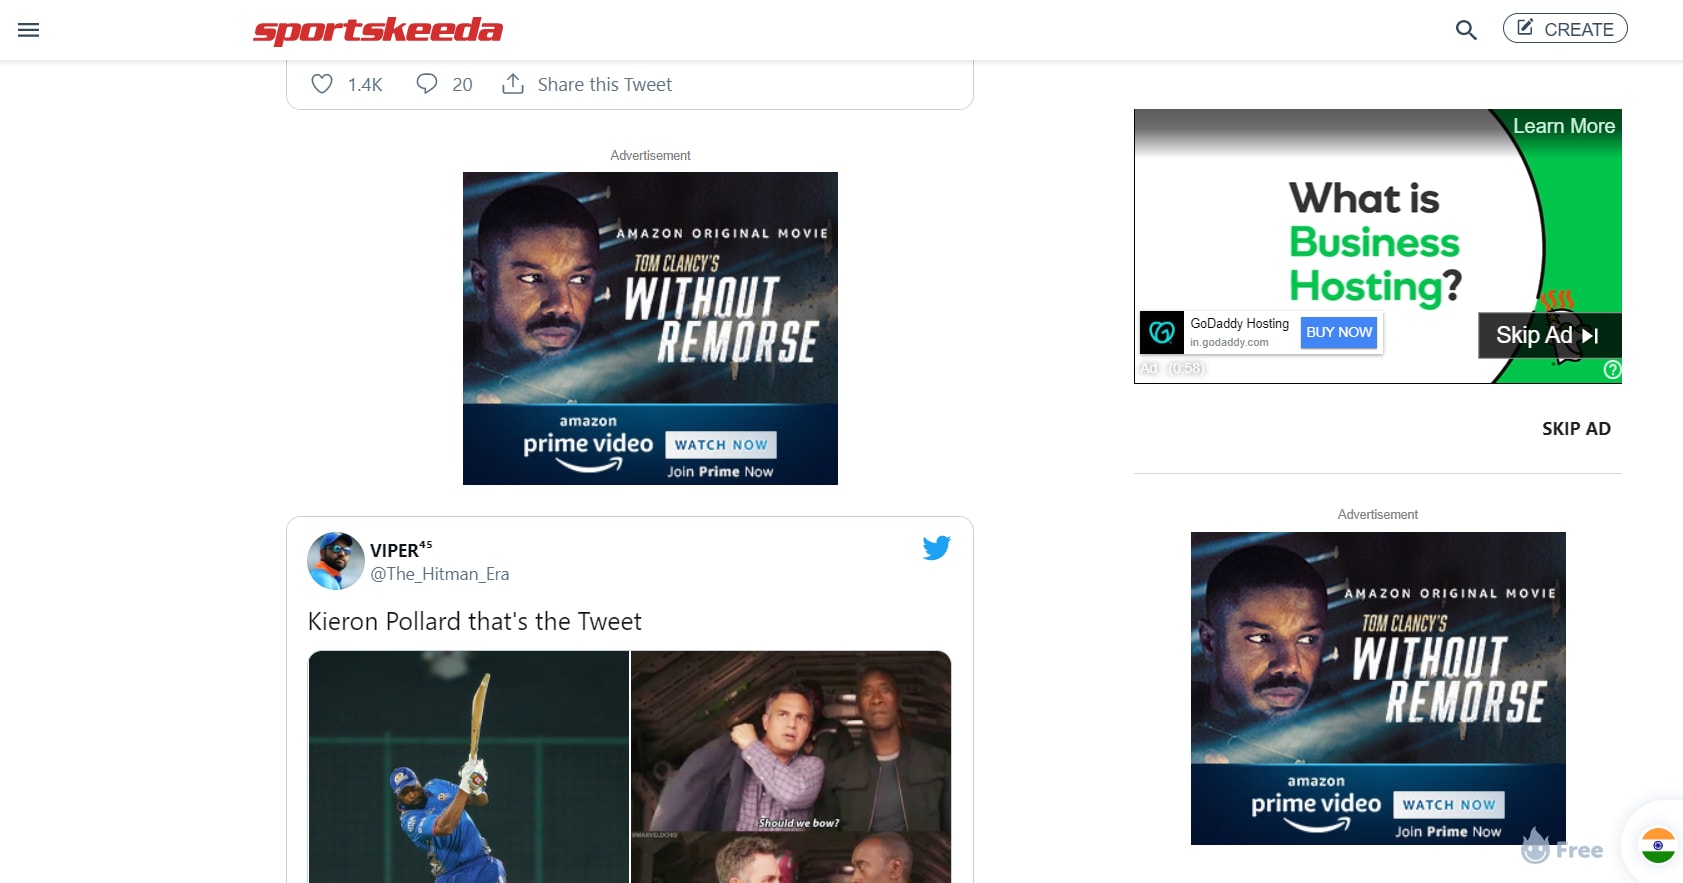1683x883 pixels.
Task: Click the GoDaddy logo icon
Action: click(x=1162, y=332)
